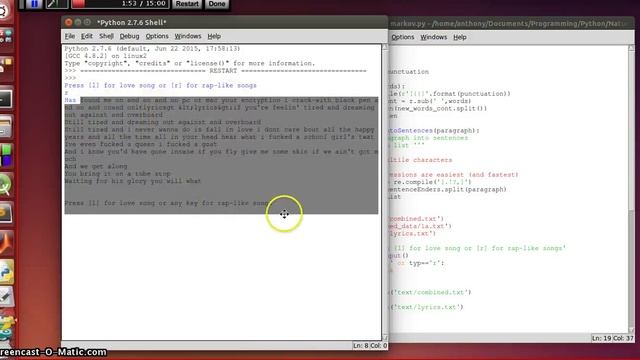Click the 'toSentences(paragraph):' code line

click(x=434, y=131)
